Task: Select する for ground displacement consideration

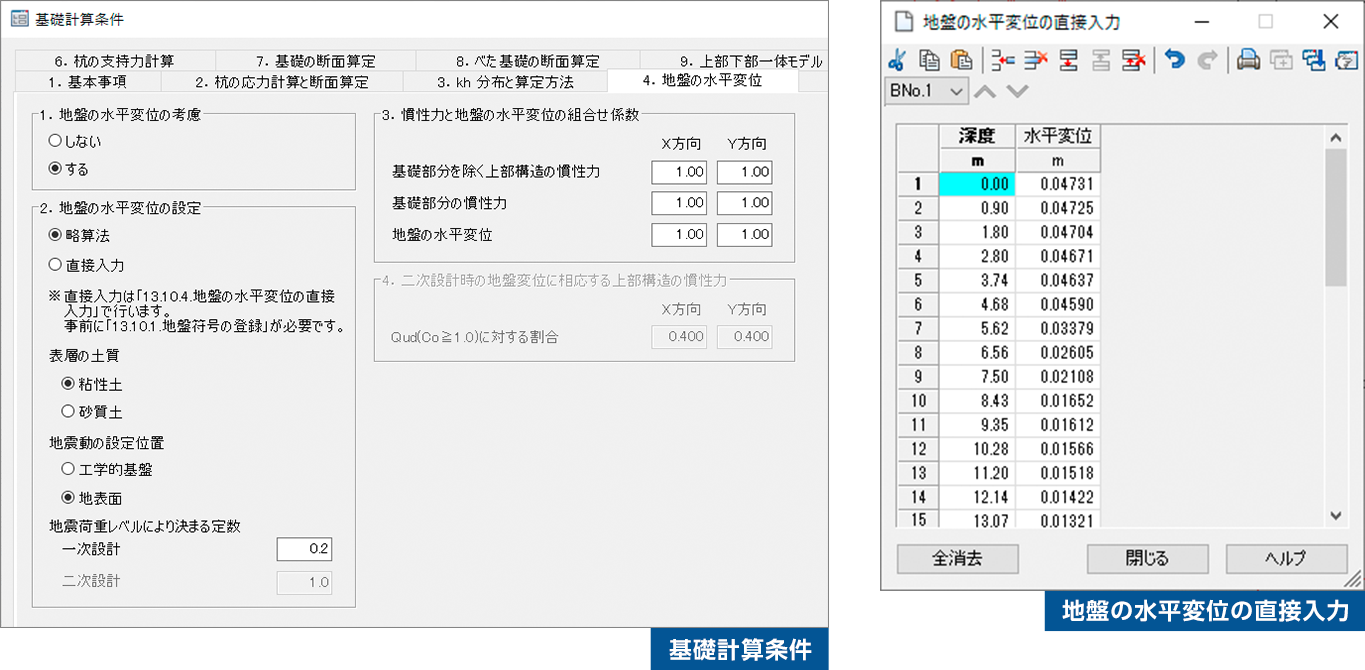Action: (x=69, y=169)
